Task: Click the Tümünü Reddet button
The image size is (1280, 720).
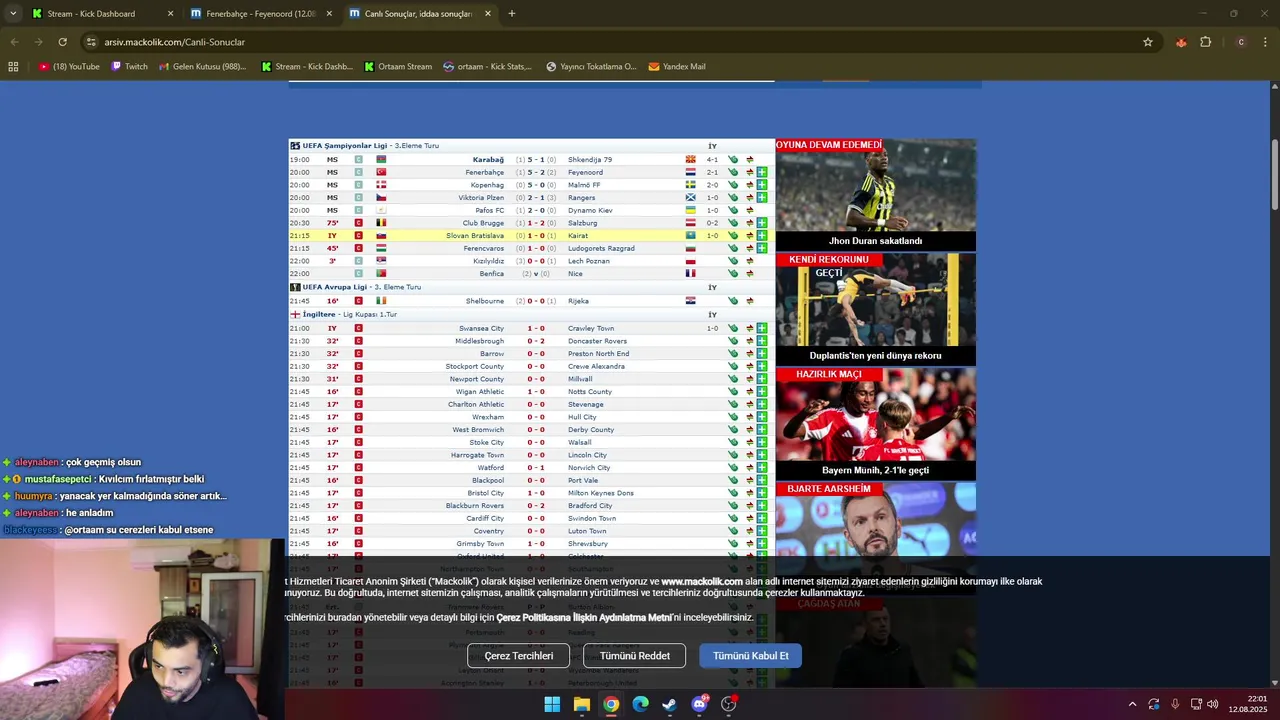Action: (635, 656)
